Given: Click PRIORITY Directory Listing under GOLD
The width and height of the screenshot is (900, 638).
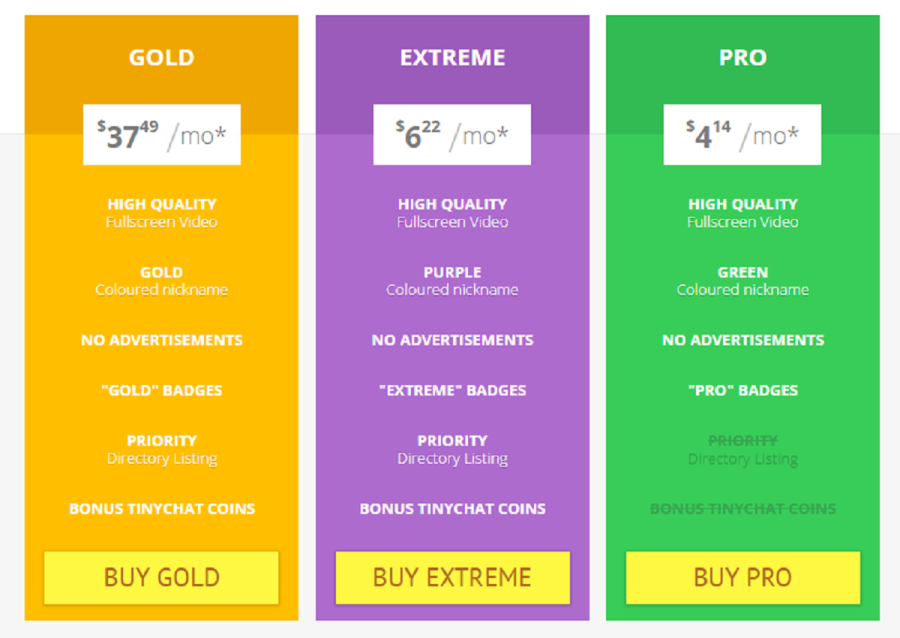Looking at the screenshot, I should (161, 450).
